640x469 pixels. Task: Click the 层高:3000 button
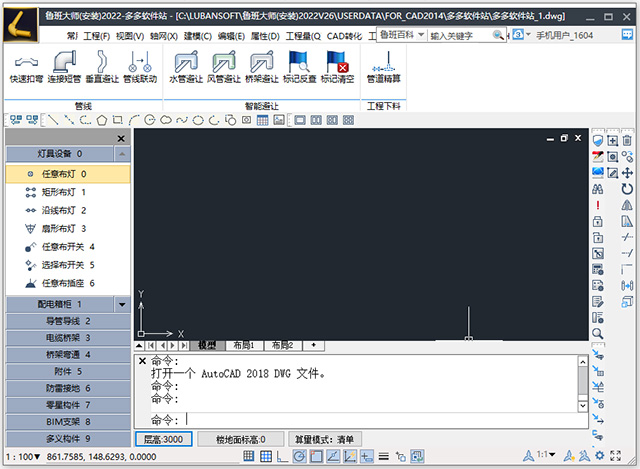pyautogui.click(x=163, y=439)
